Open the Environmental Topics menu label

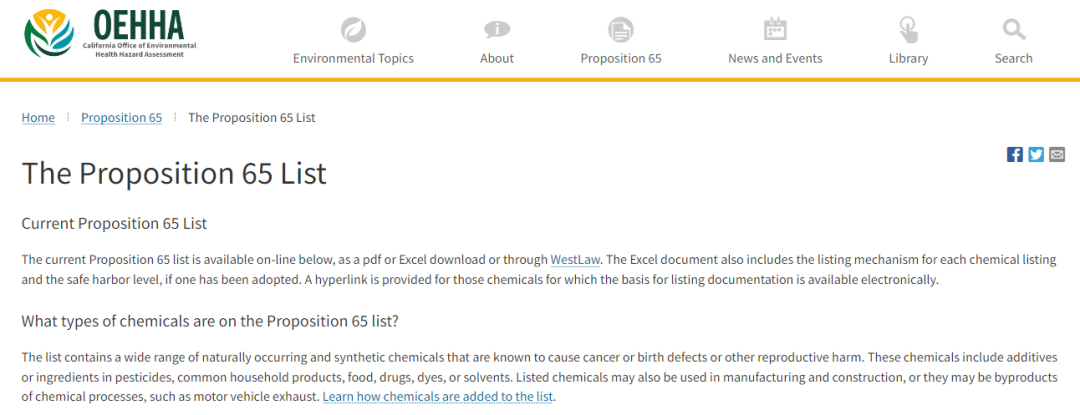pos(353,58)
